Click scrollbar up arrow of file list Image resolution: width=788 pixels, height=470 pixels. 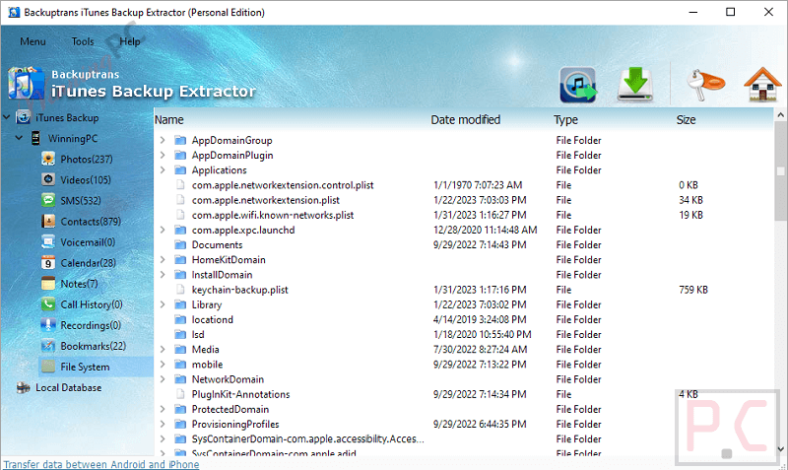[780, 115]
